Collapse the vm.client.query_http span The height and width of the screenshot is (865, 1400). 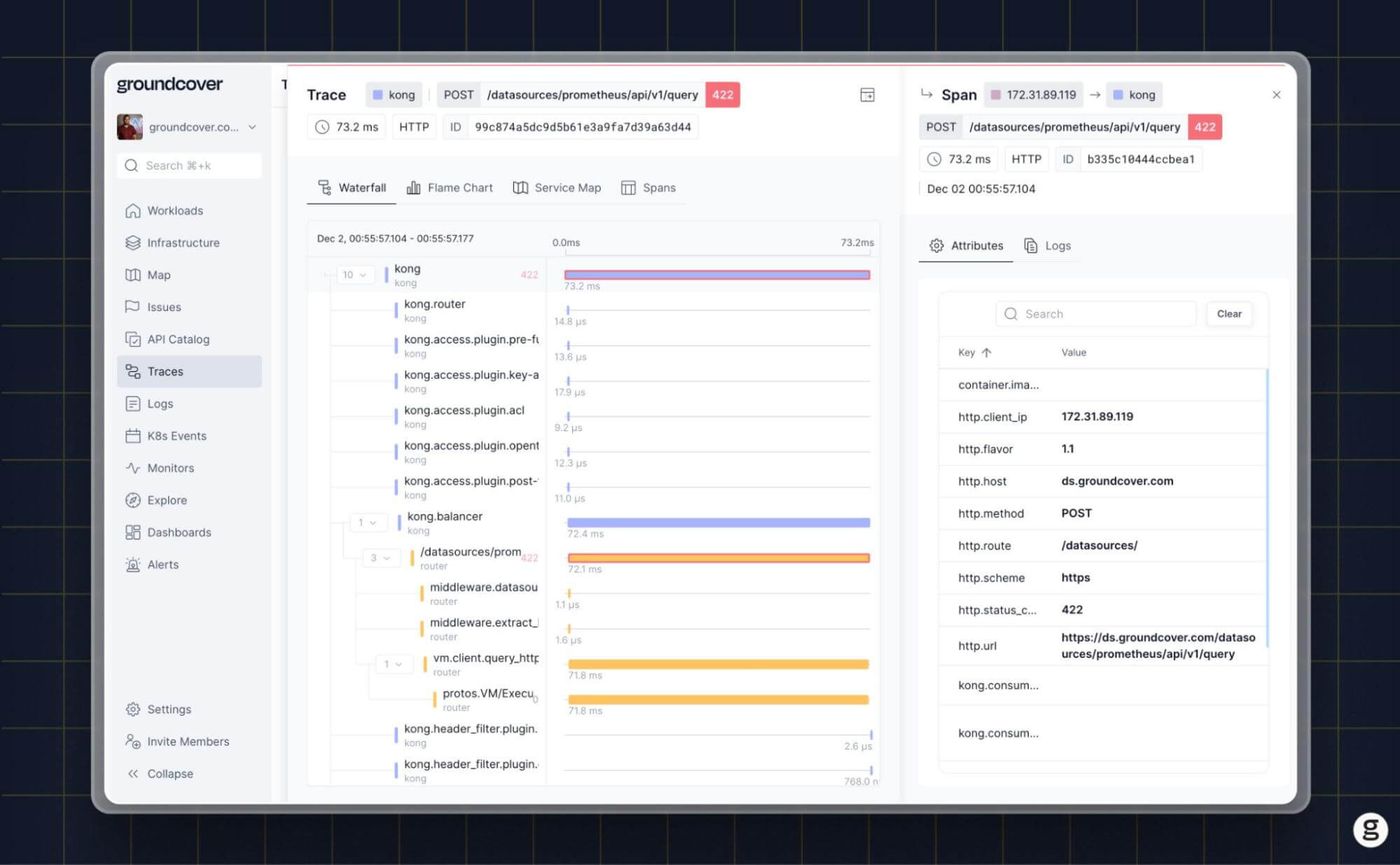coord(394,664)
